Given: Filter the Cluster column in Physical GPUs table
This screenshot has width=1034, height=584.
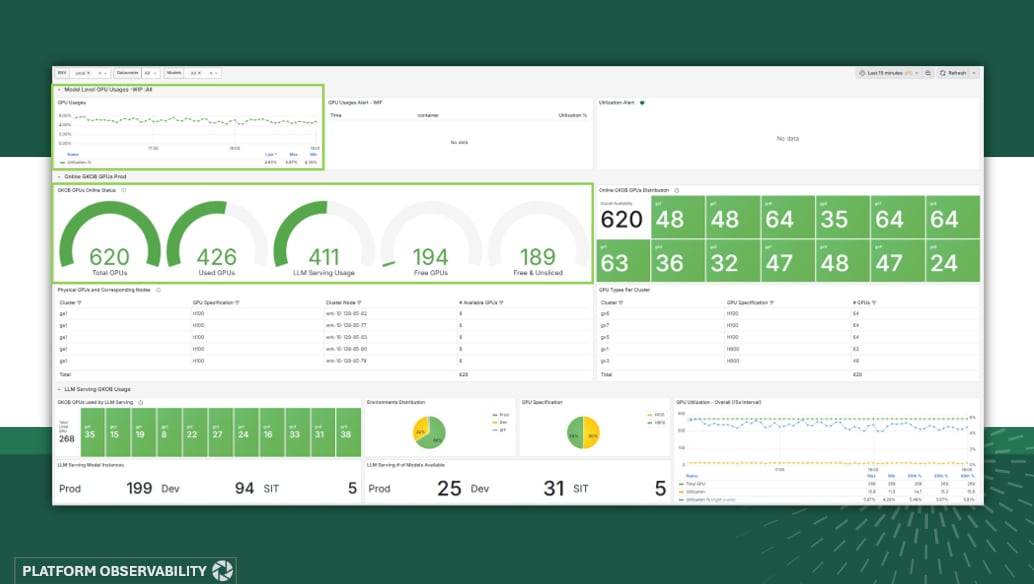Looking at the screenshot, I should point(80,303).
